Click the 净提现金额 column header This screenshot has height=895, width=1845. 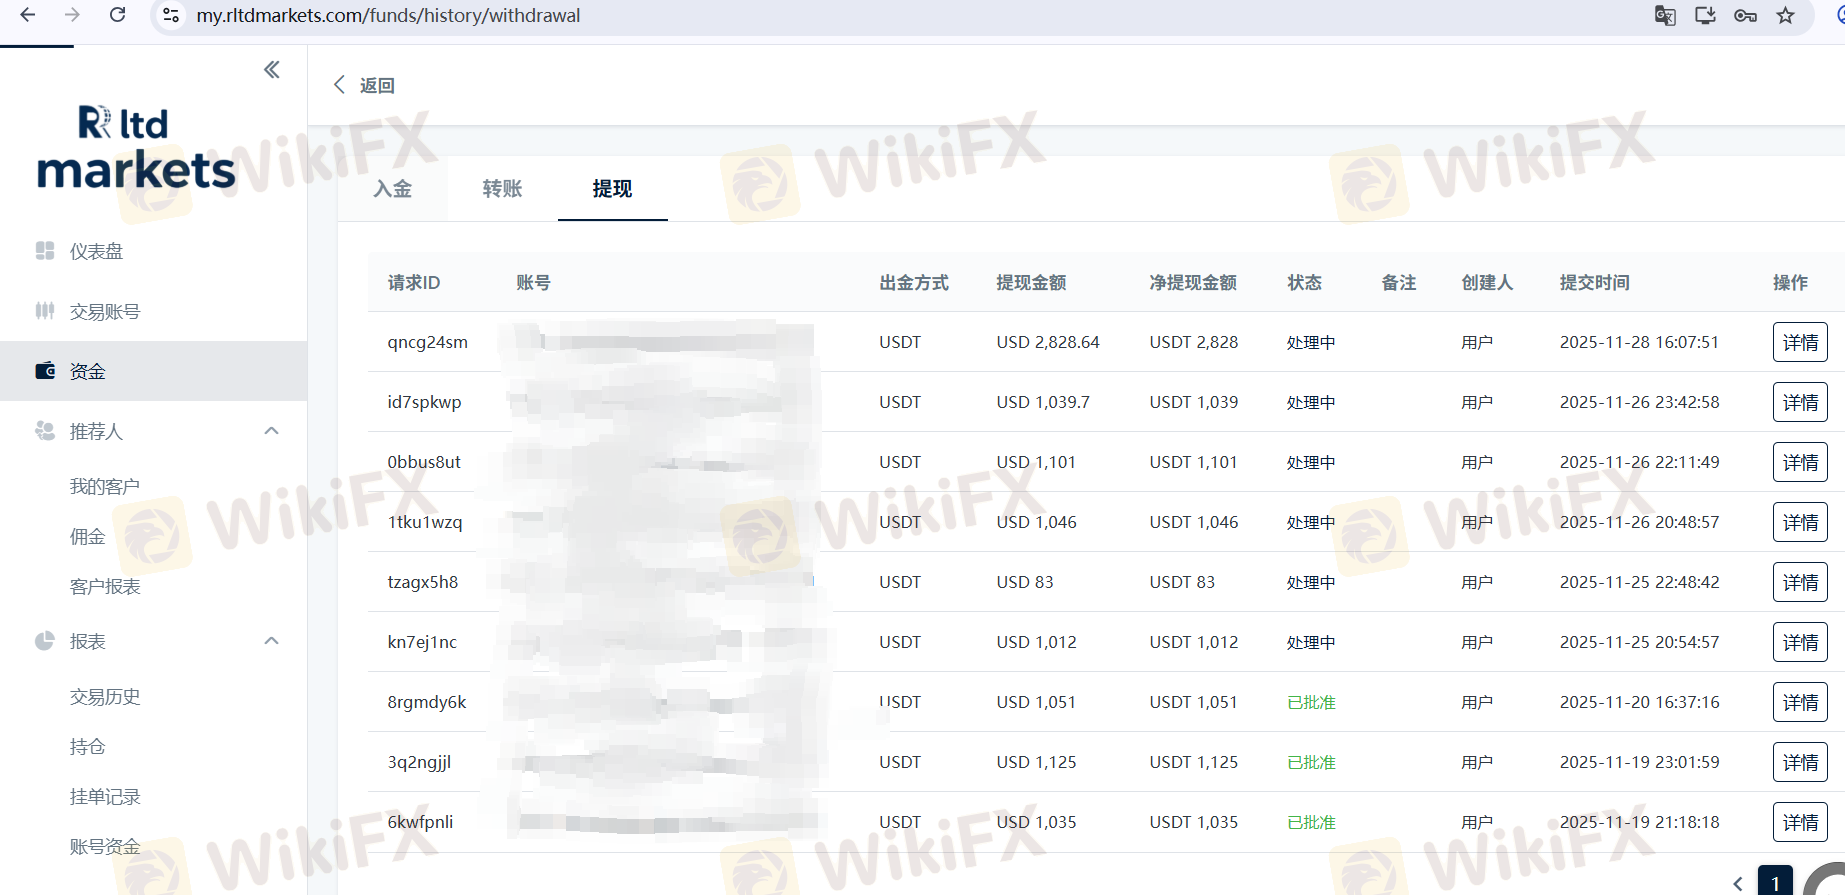pyautogui.click(x=1193, y=283)
